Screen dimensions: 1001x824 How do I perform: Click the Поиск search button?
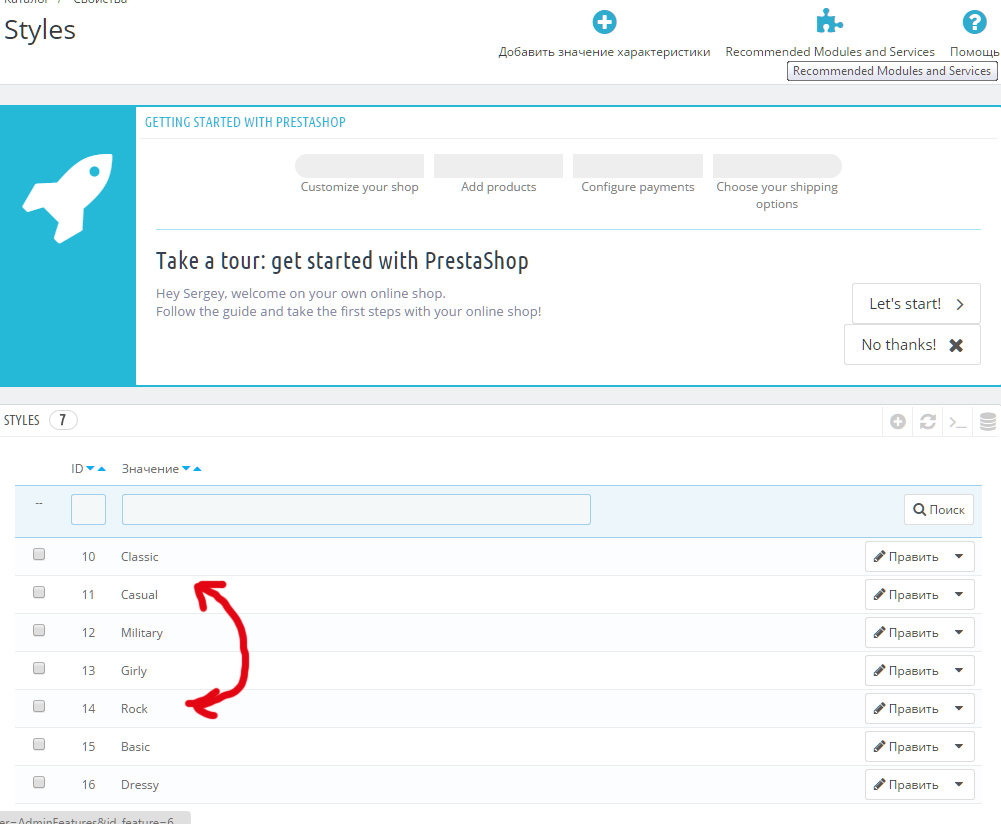coord(938,509)
